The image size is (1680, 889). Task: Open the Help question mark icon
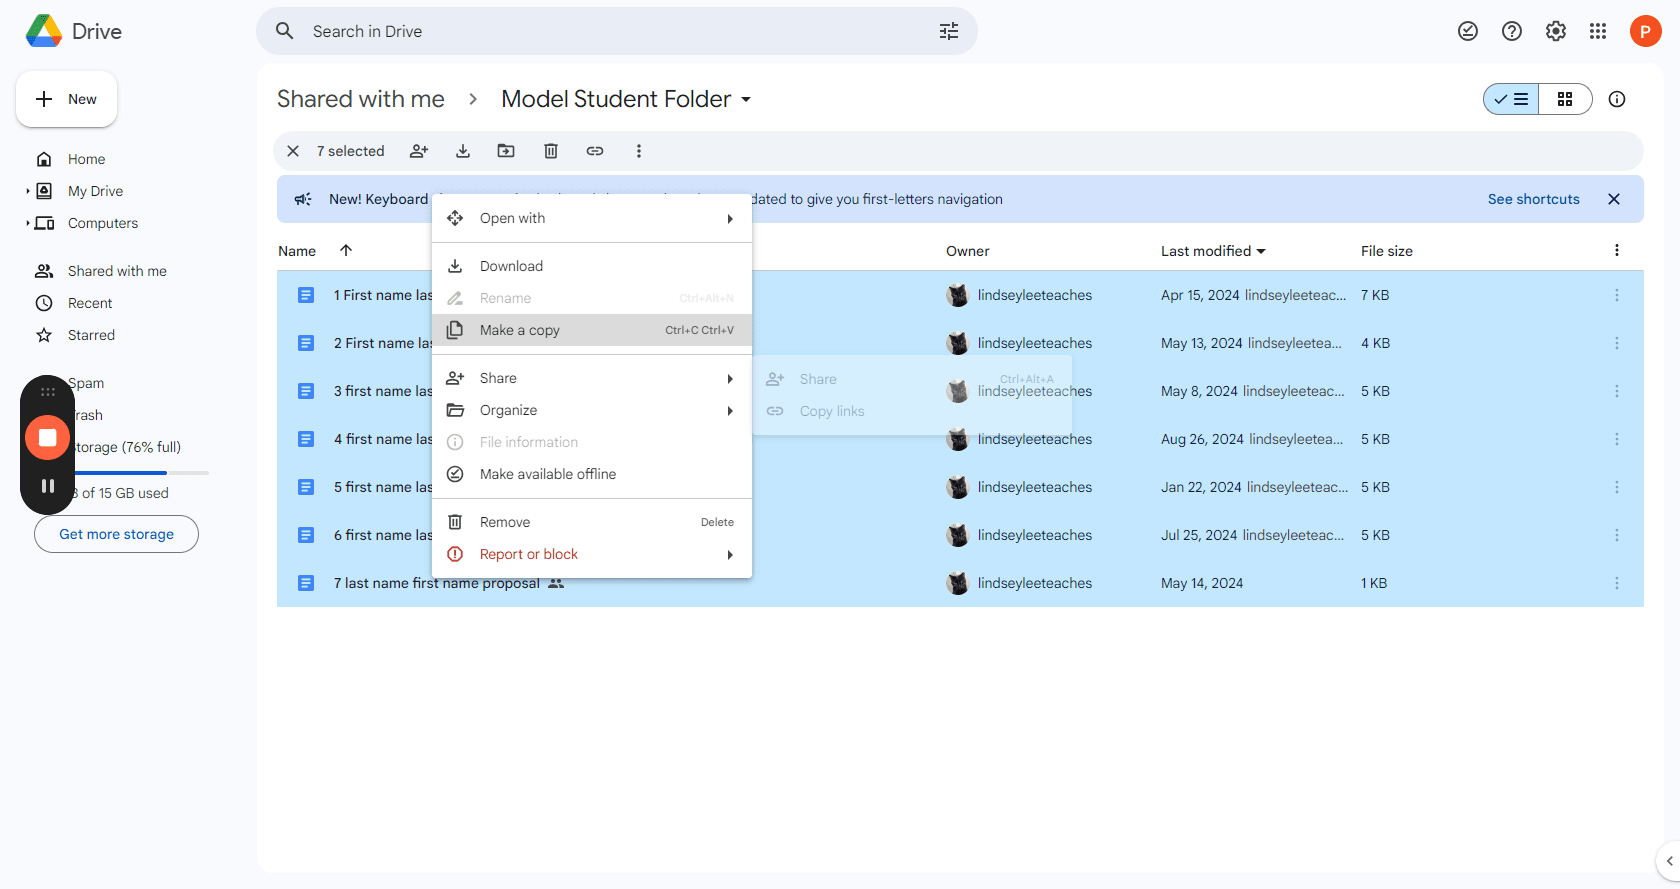[1512, 31]
